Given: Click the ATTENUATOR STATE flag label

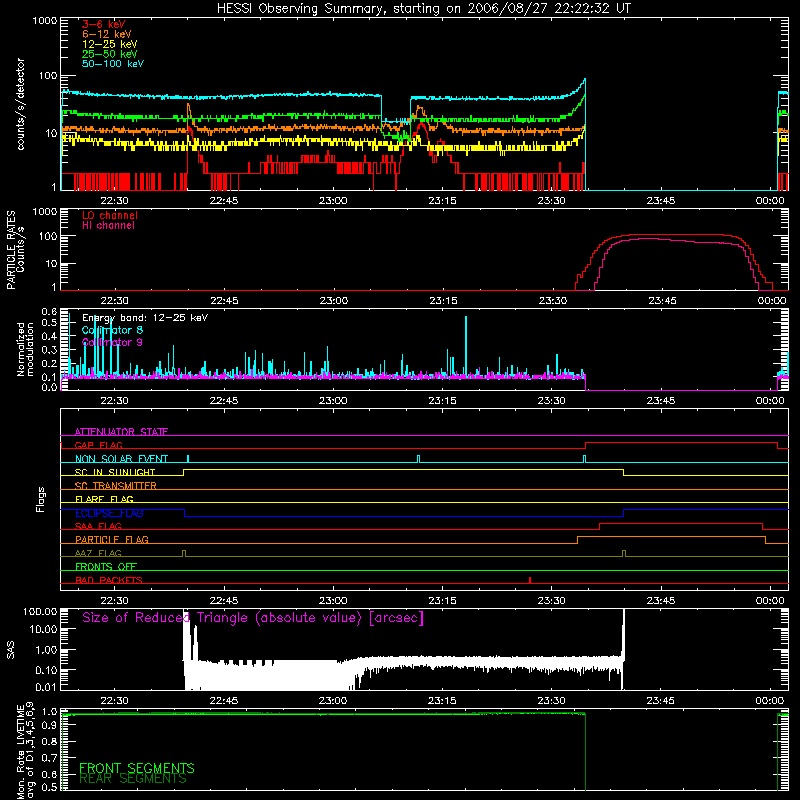Looking at the screenshot, I should click(121, 432).
